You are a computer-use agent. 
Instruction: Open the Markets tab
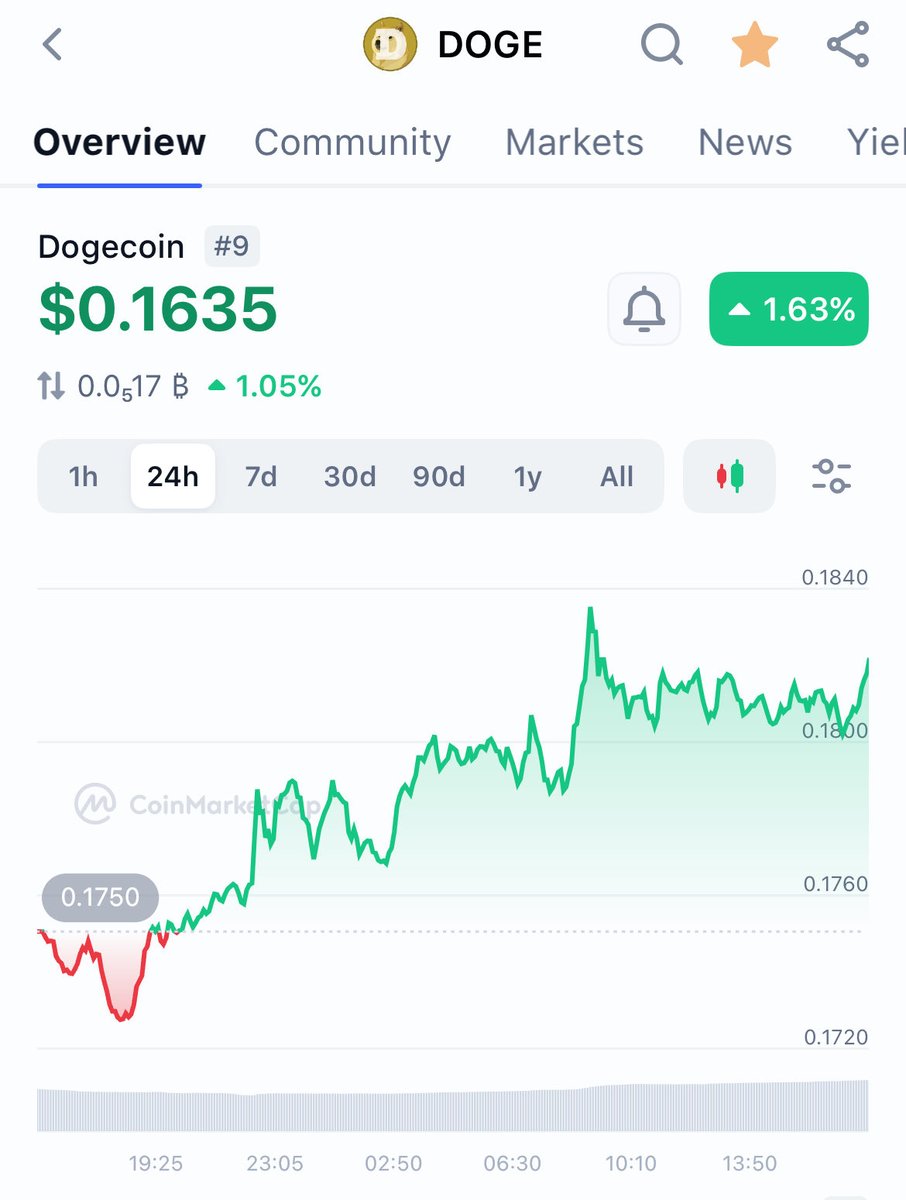pyautogui.click(x=574, y=142)
